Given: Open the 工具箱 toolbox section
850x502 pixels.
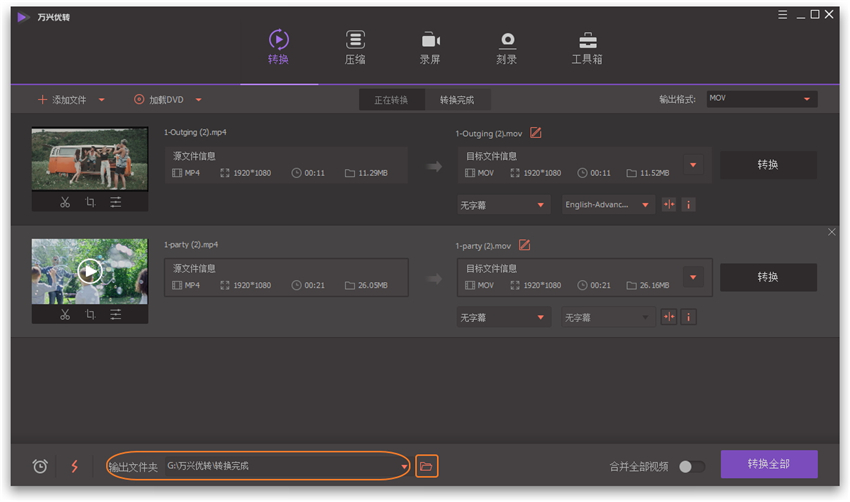Looking at the screenshot, I should coord(586,47).
